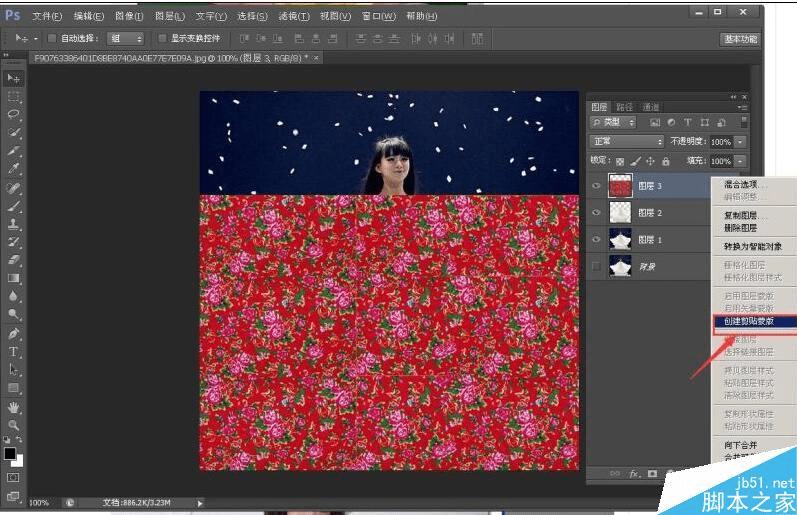This screenshot has height=515, width=797.
Task: Select the Hand tool
Action: [14, 407]
